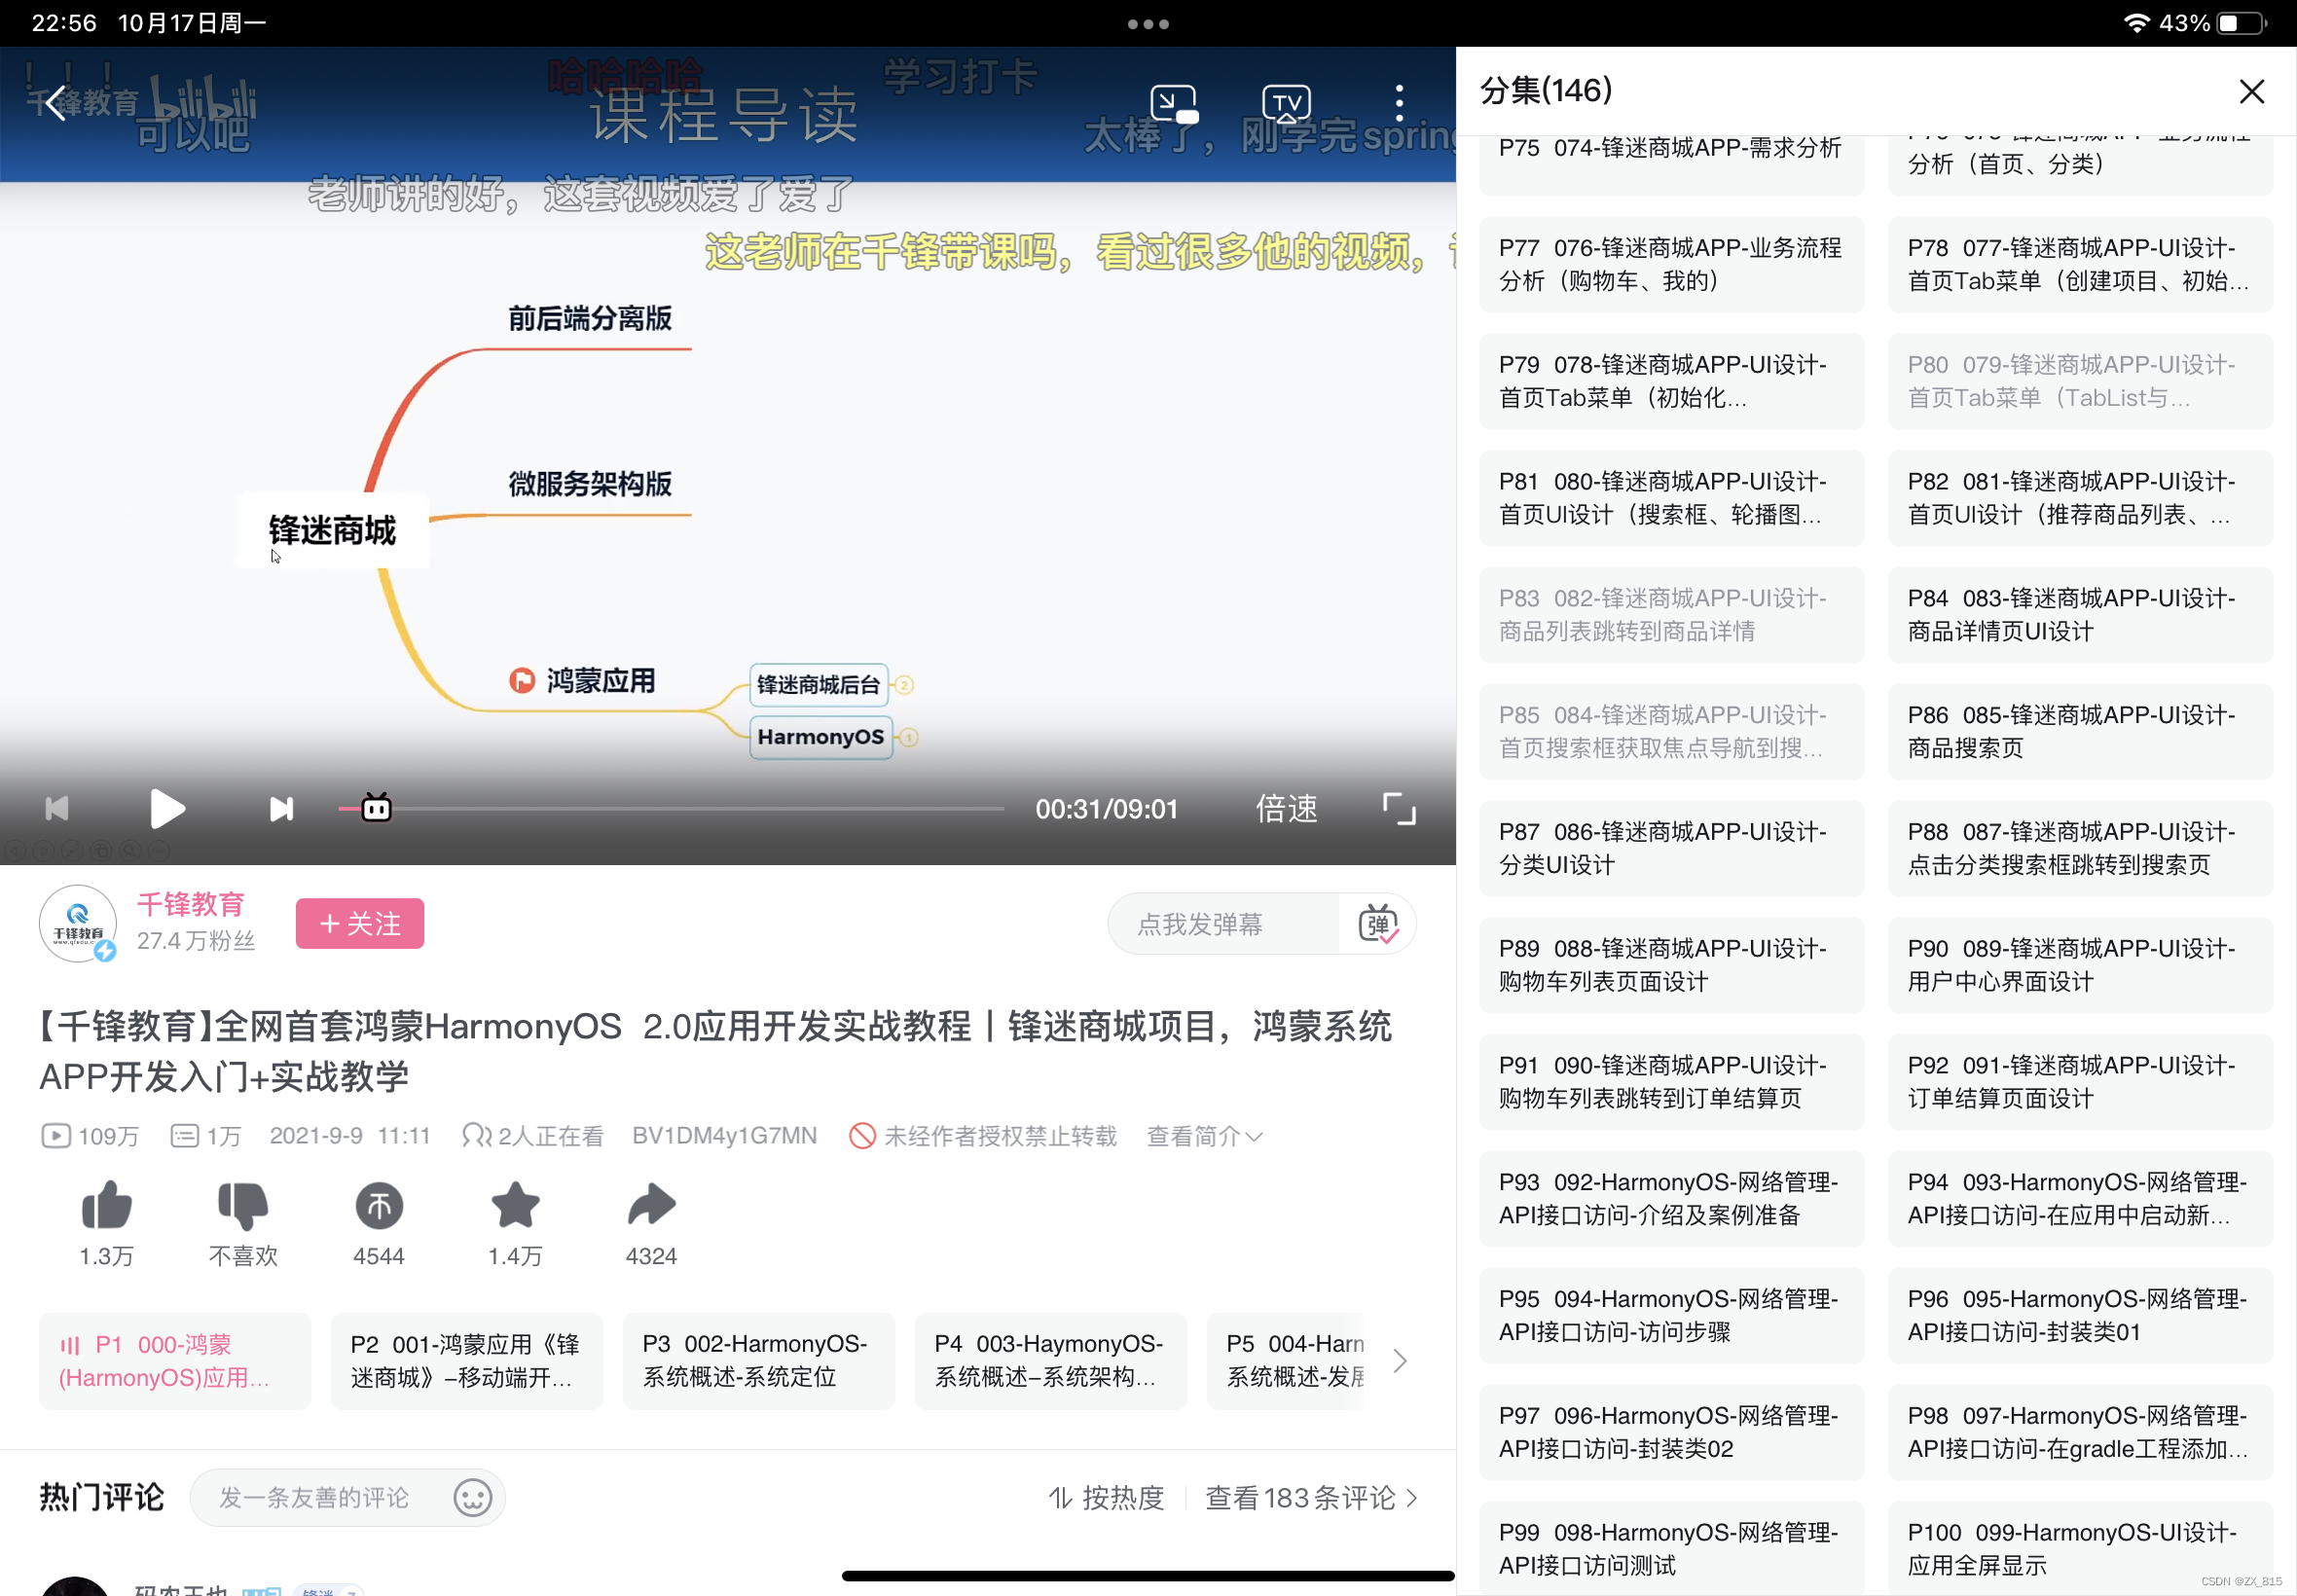Share the video with arrow icon
This screenshot has height=1596, width=2297.
point(651,1204)
